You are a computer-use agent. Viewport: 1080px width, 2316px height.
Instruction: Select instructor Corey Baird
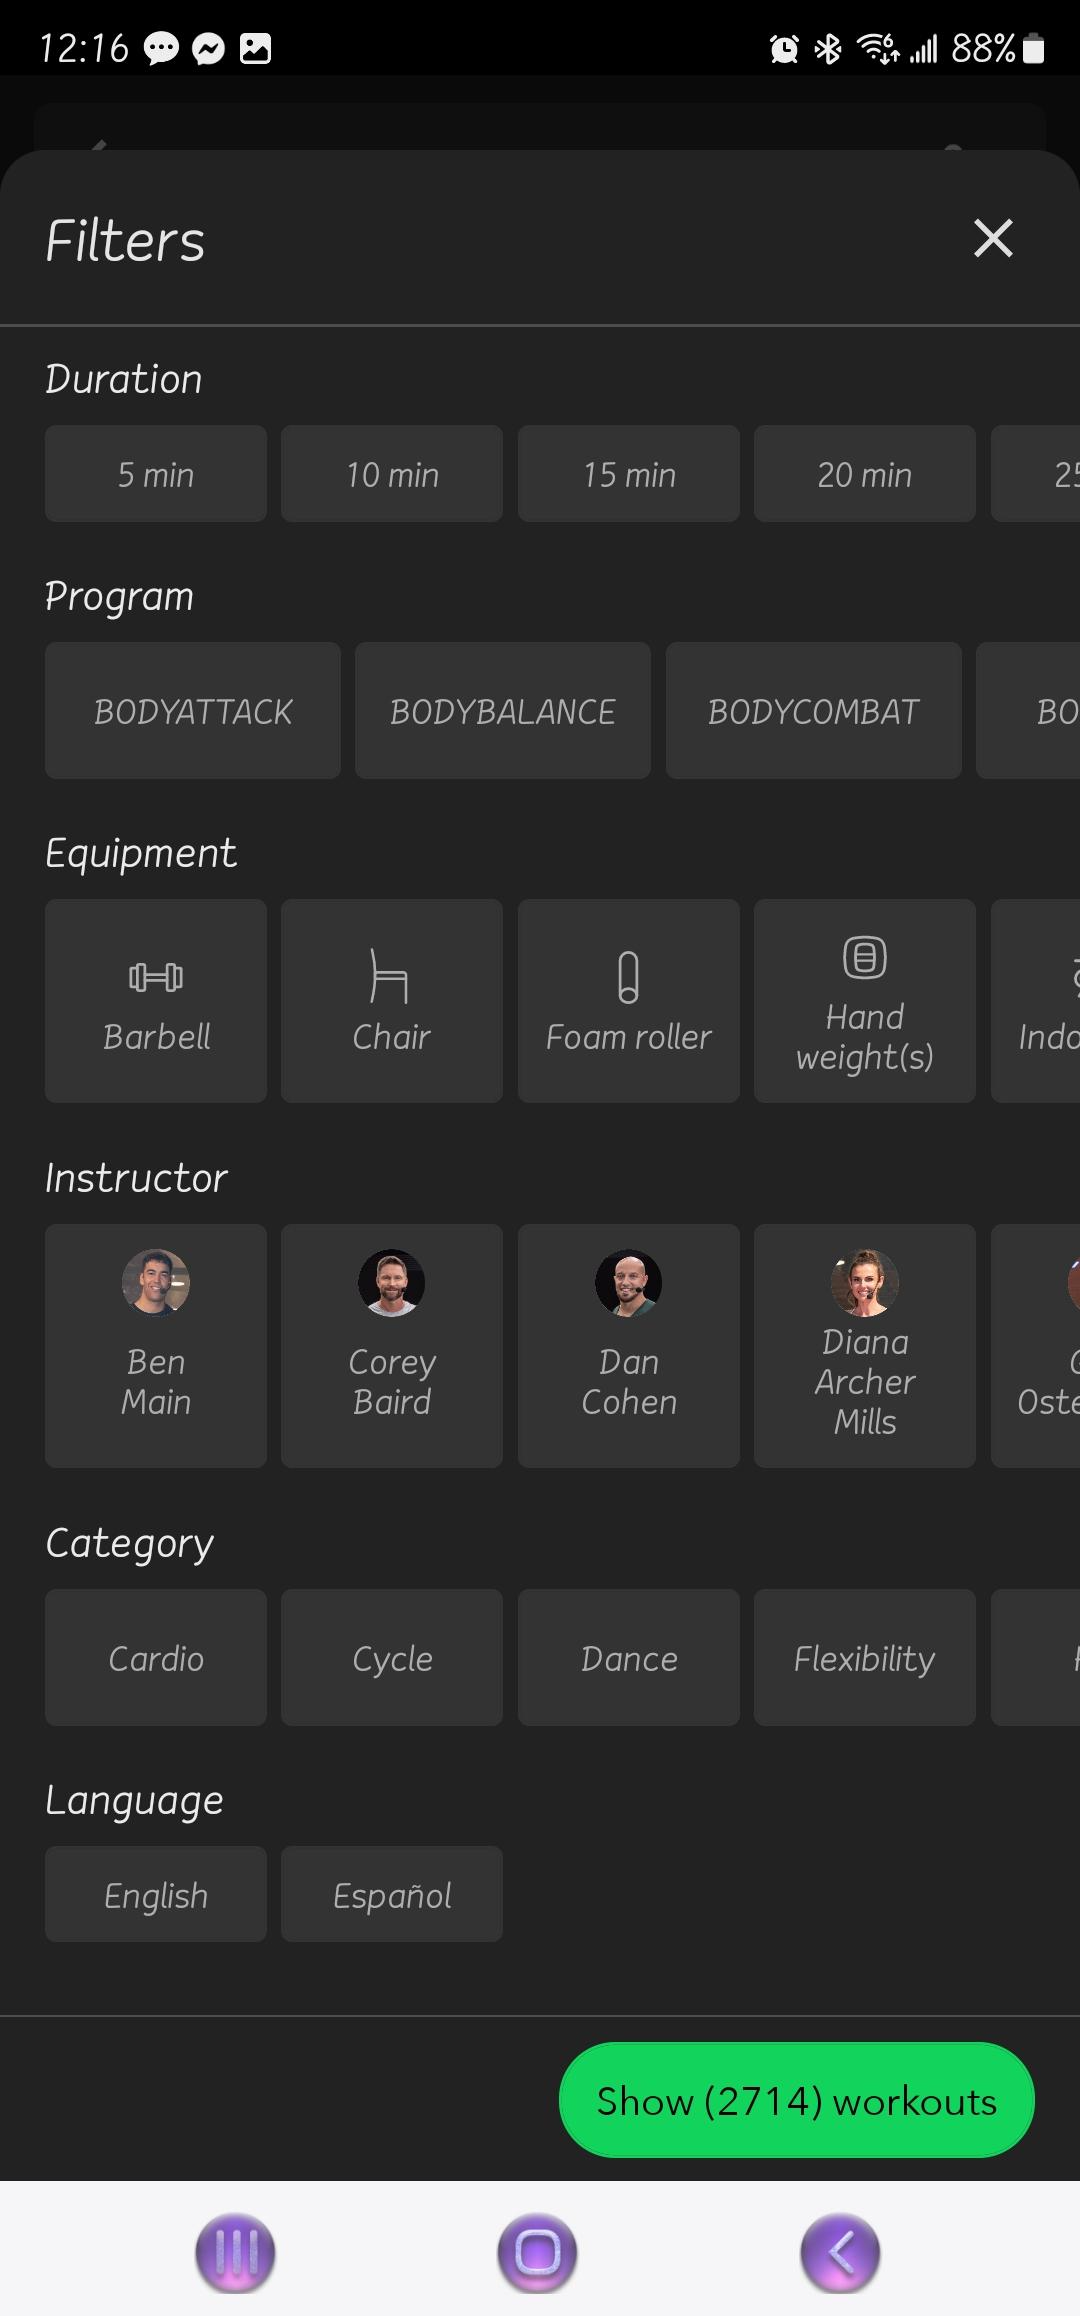392,1346
